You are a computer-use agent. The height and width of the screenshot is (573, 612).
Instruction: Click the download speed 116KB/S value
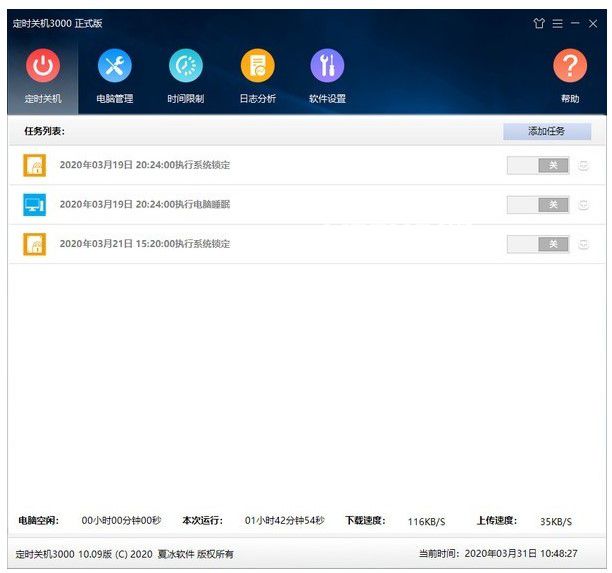pos(427,521)
